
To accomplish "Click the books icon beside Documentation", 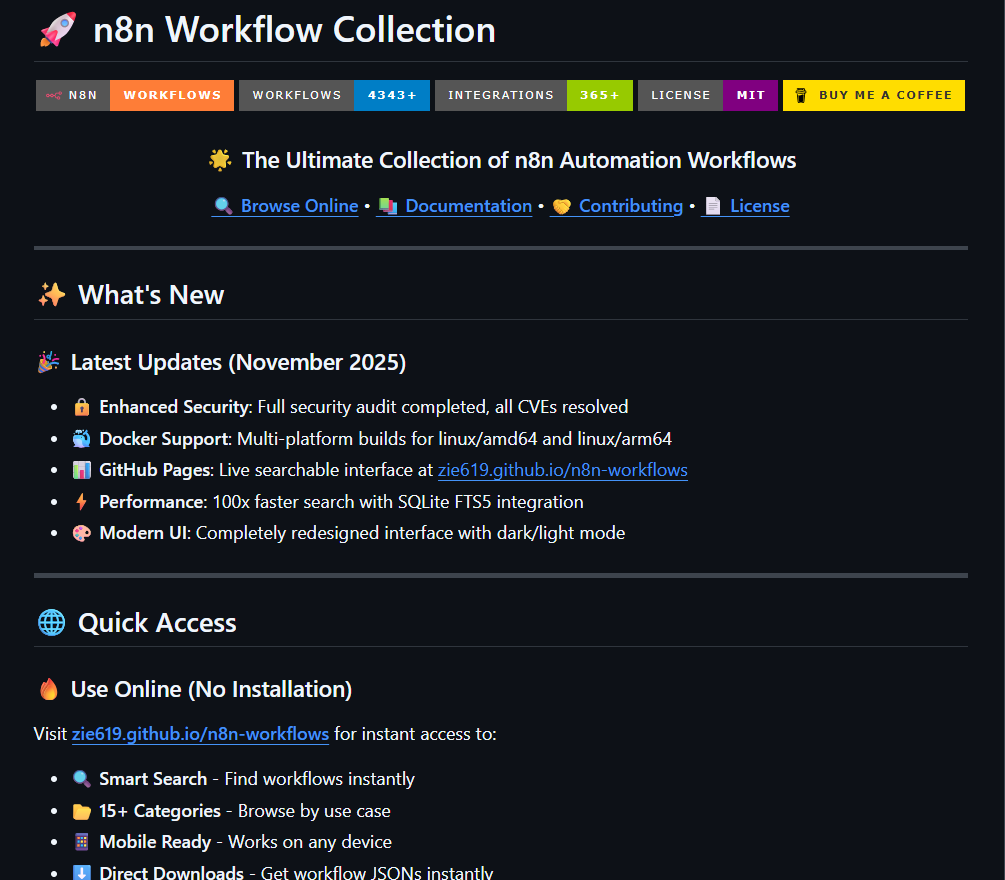I will click(x=388, y=206).
